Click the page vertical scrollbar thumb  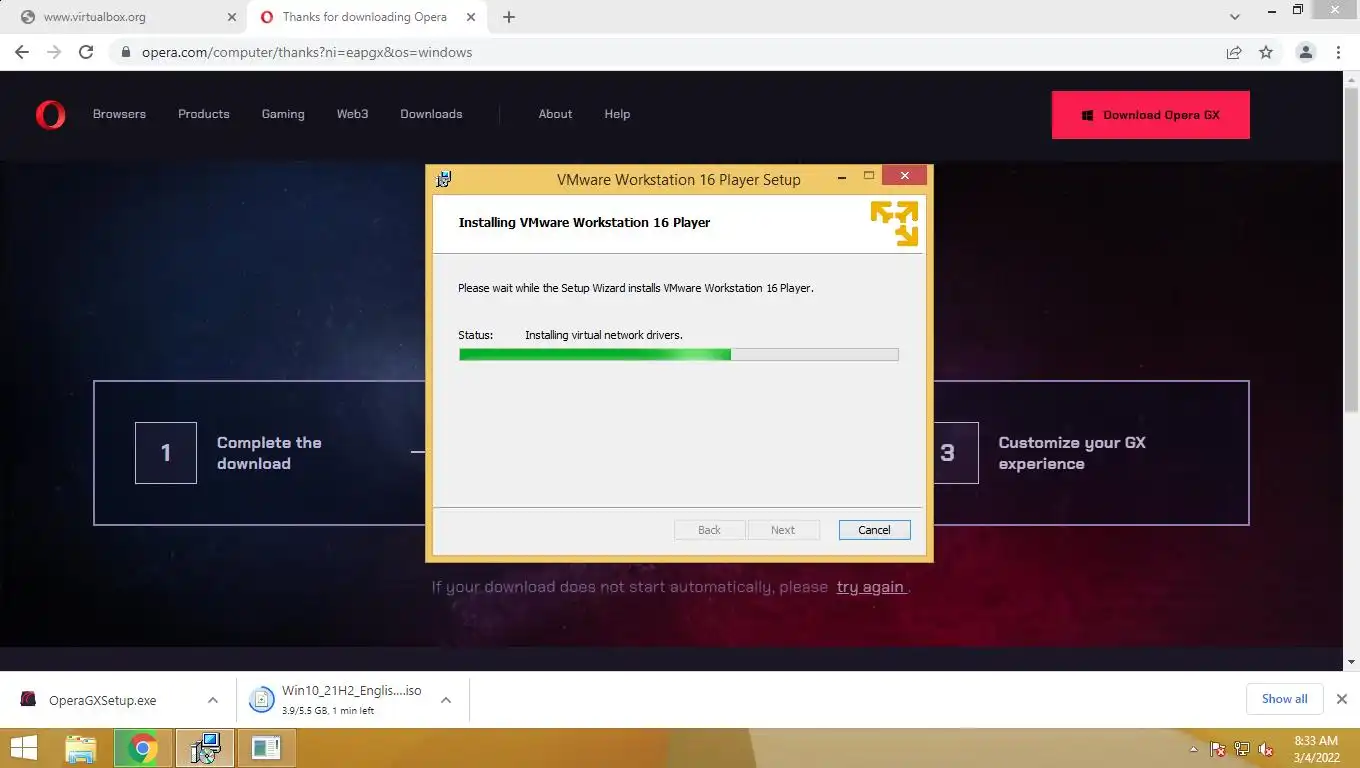click(1351, 250)
